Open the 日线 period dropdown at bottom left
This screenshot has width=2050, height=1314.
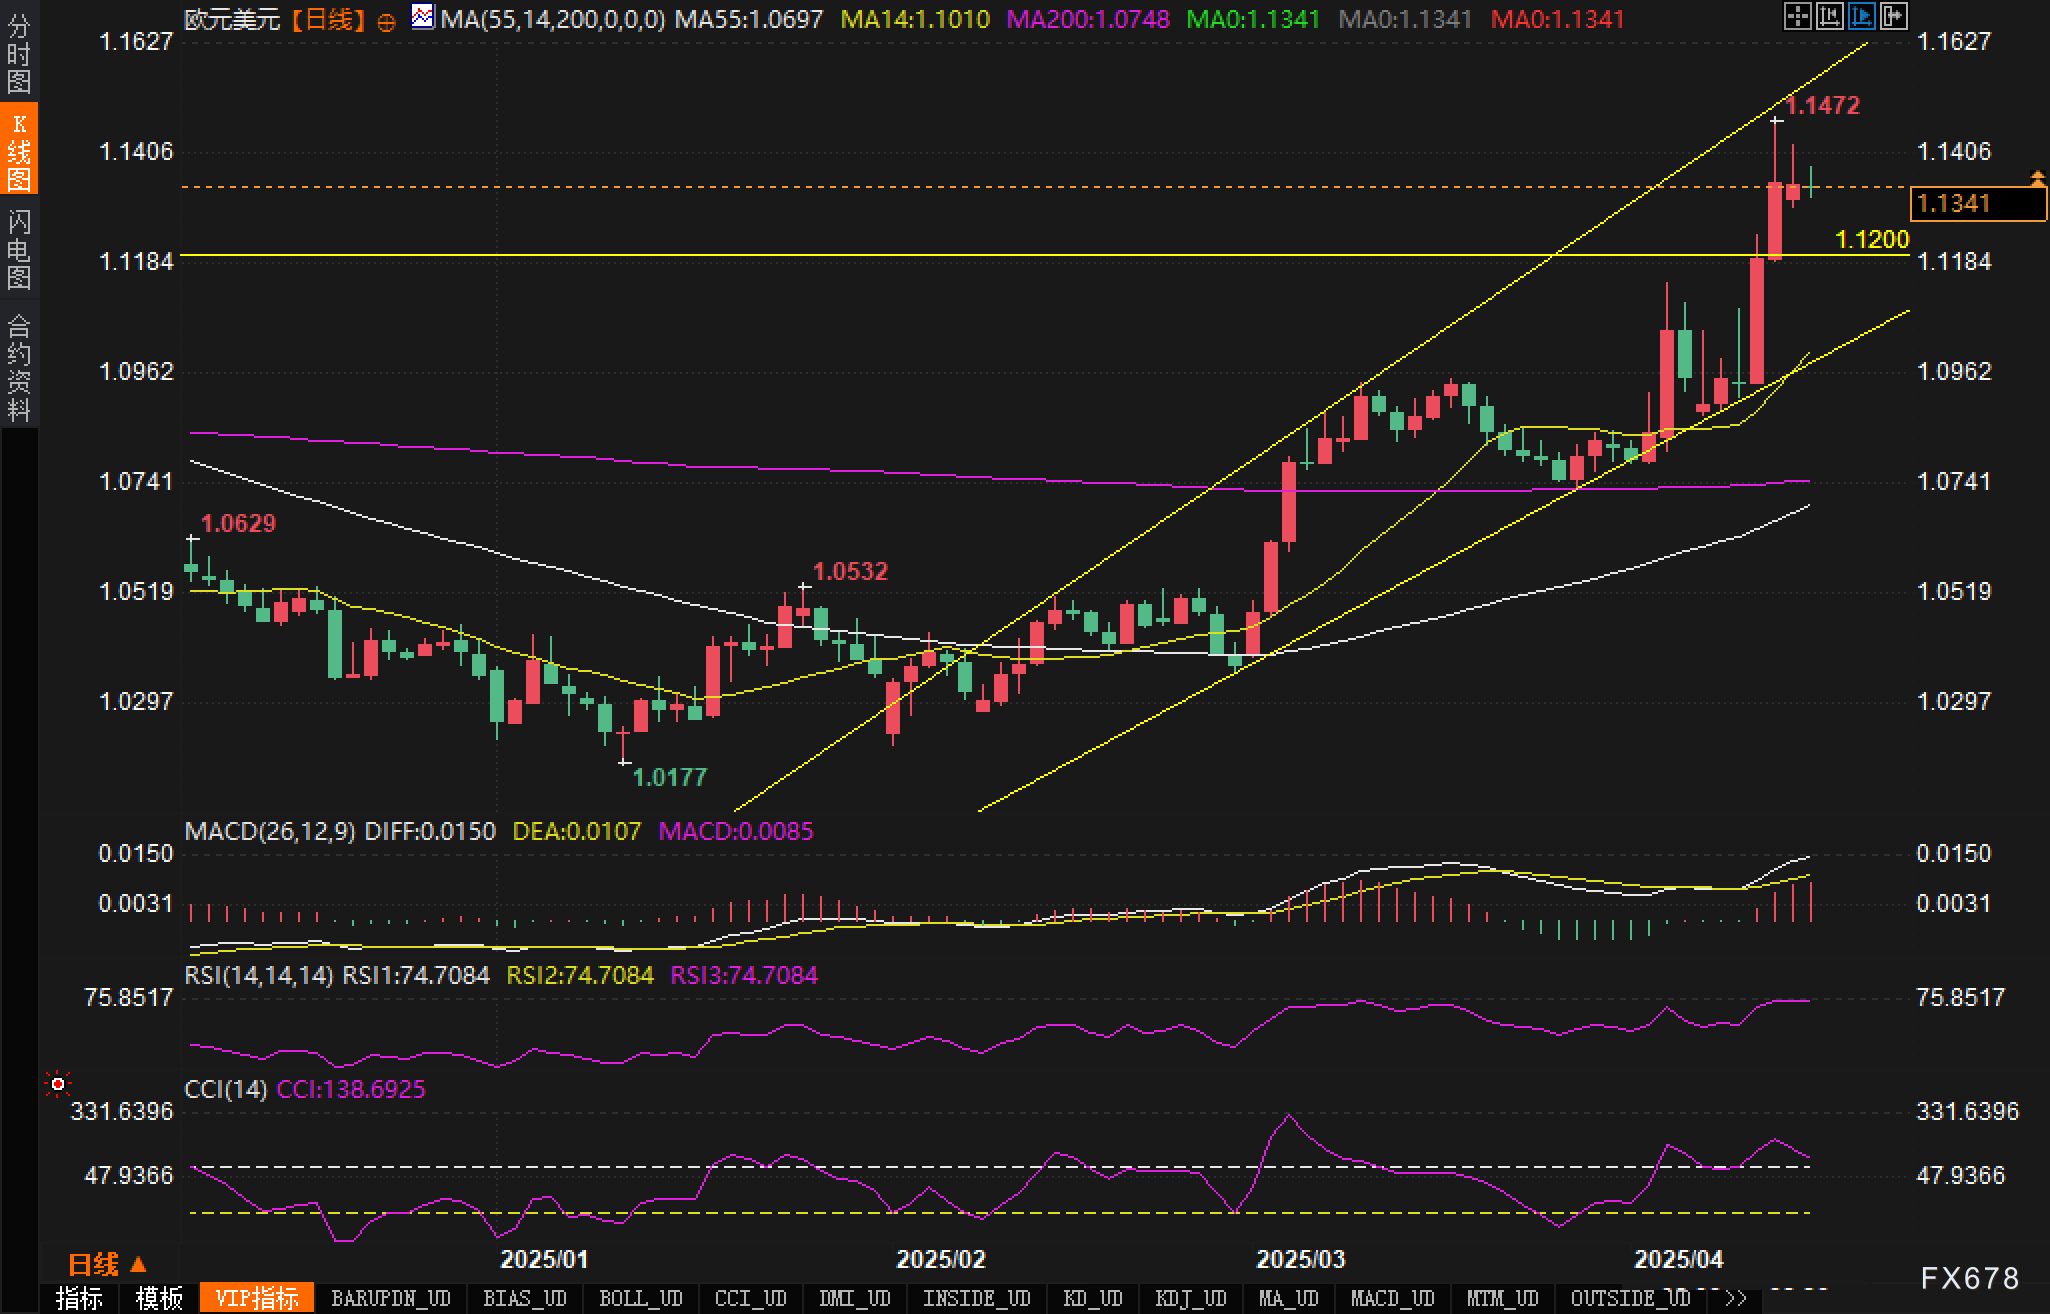tap(107, 1264)
